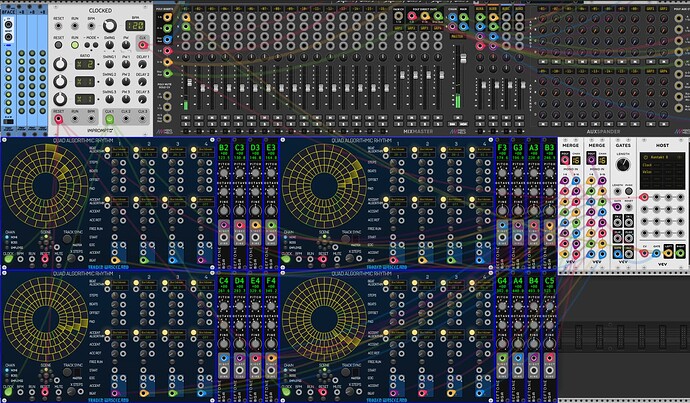This screenshot has height=403, width=690.
Task: Click the top jack on the 8FACE module
Action: [x=8, y=25]
